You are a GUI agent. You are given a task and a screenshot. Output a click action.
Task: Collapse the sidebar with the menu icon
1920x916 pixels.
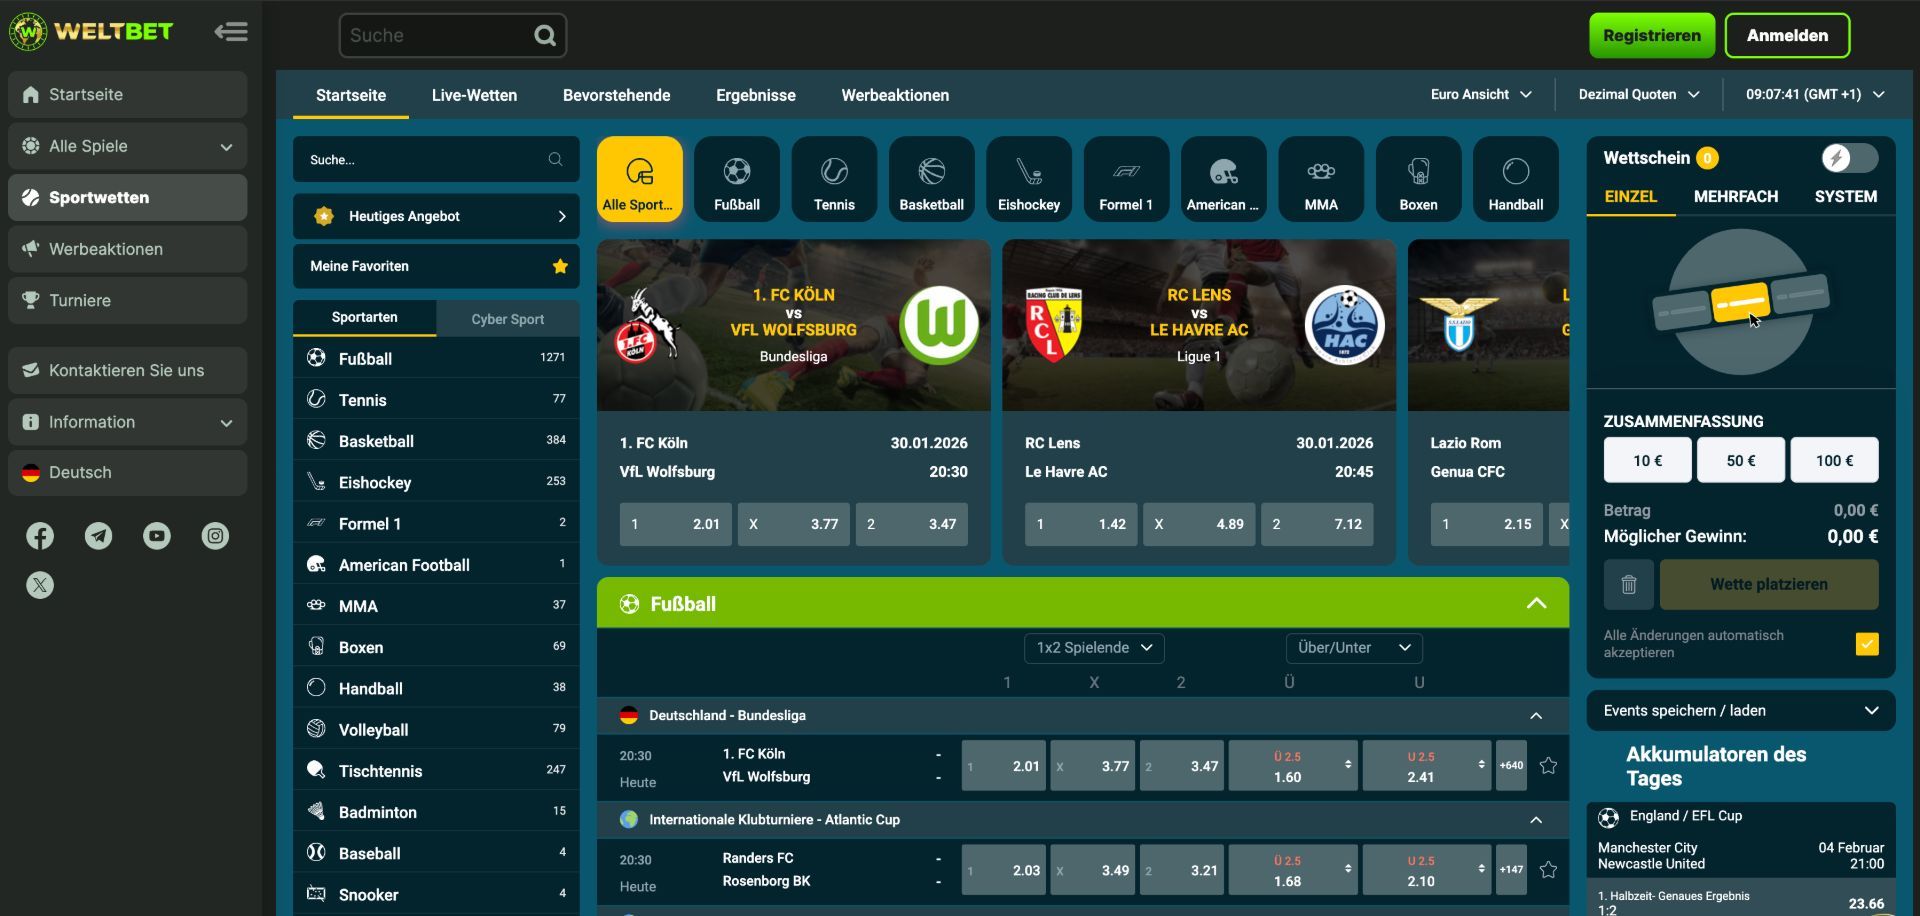click(x=231, y=32)
